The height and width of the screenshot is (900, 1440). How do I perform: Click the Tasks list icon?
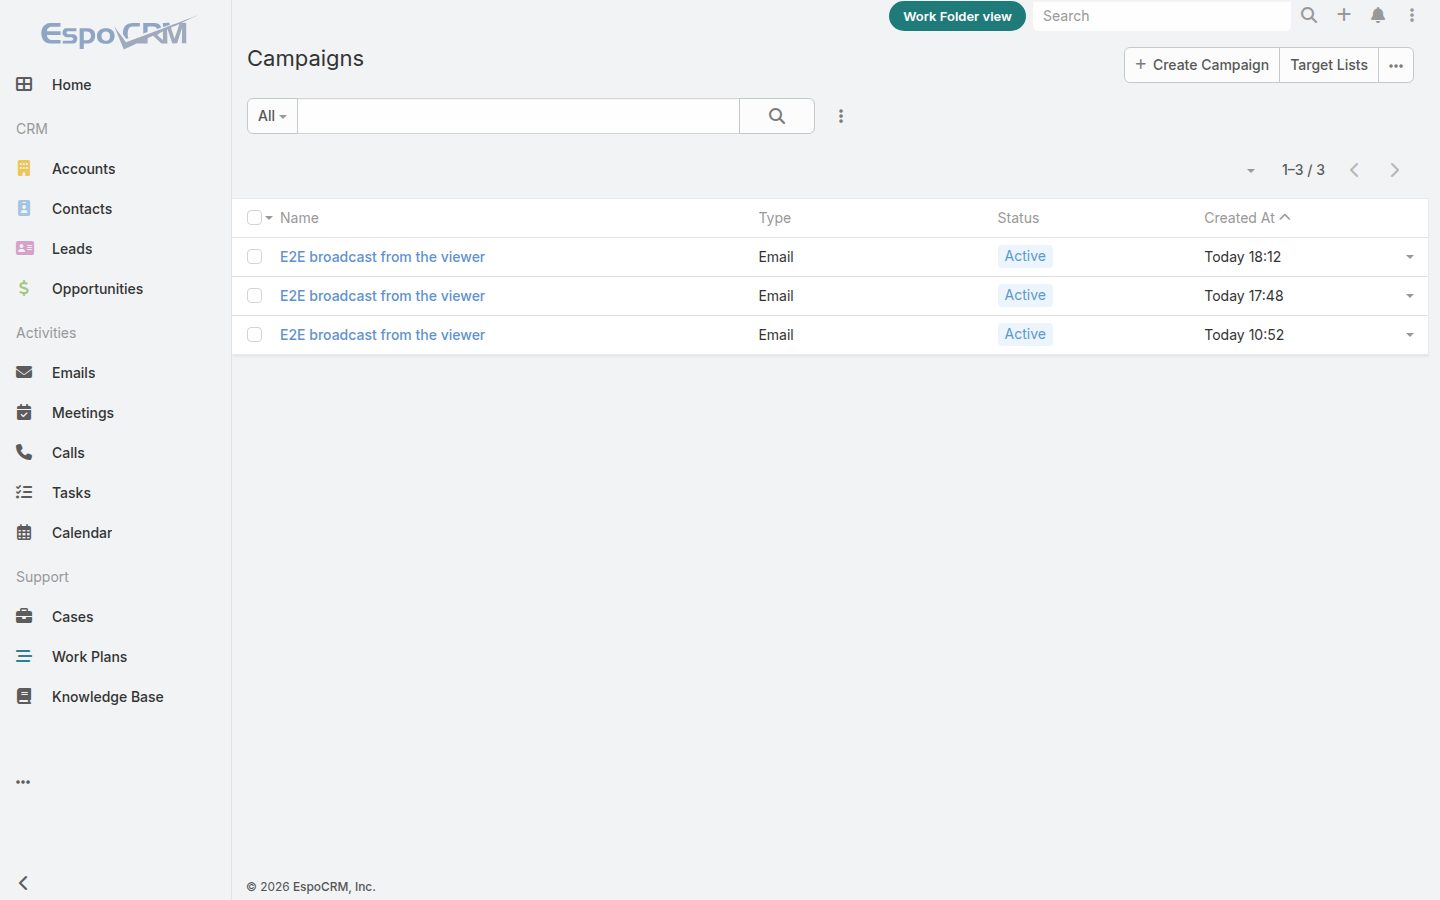[x=24, y=493]
